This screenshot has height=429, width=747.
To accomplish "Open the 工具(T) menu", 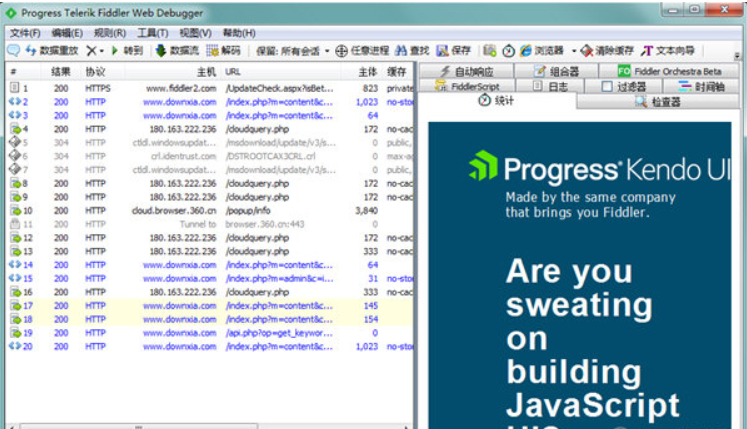I will pyautogui.click(x=153, y=33).
